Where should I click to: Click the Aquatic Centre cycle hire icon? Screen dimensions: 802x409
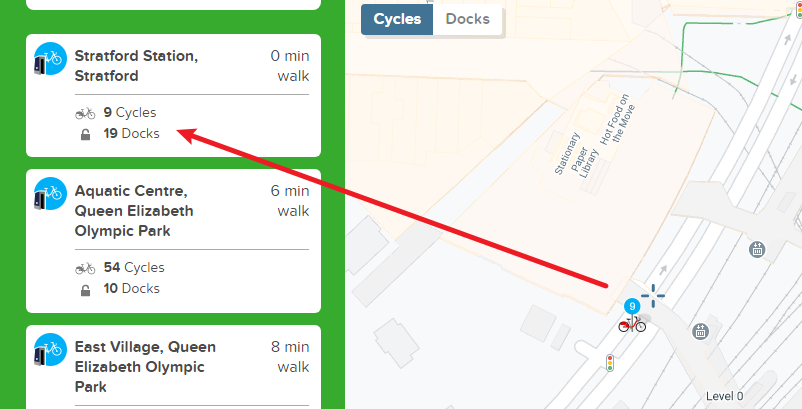point(50,194)
